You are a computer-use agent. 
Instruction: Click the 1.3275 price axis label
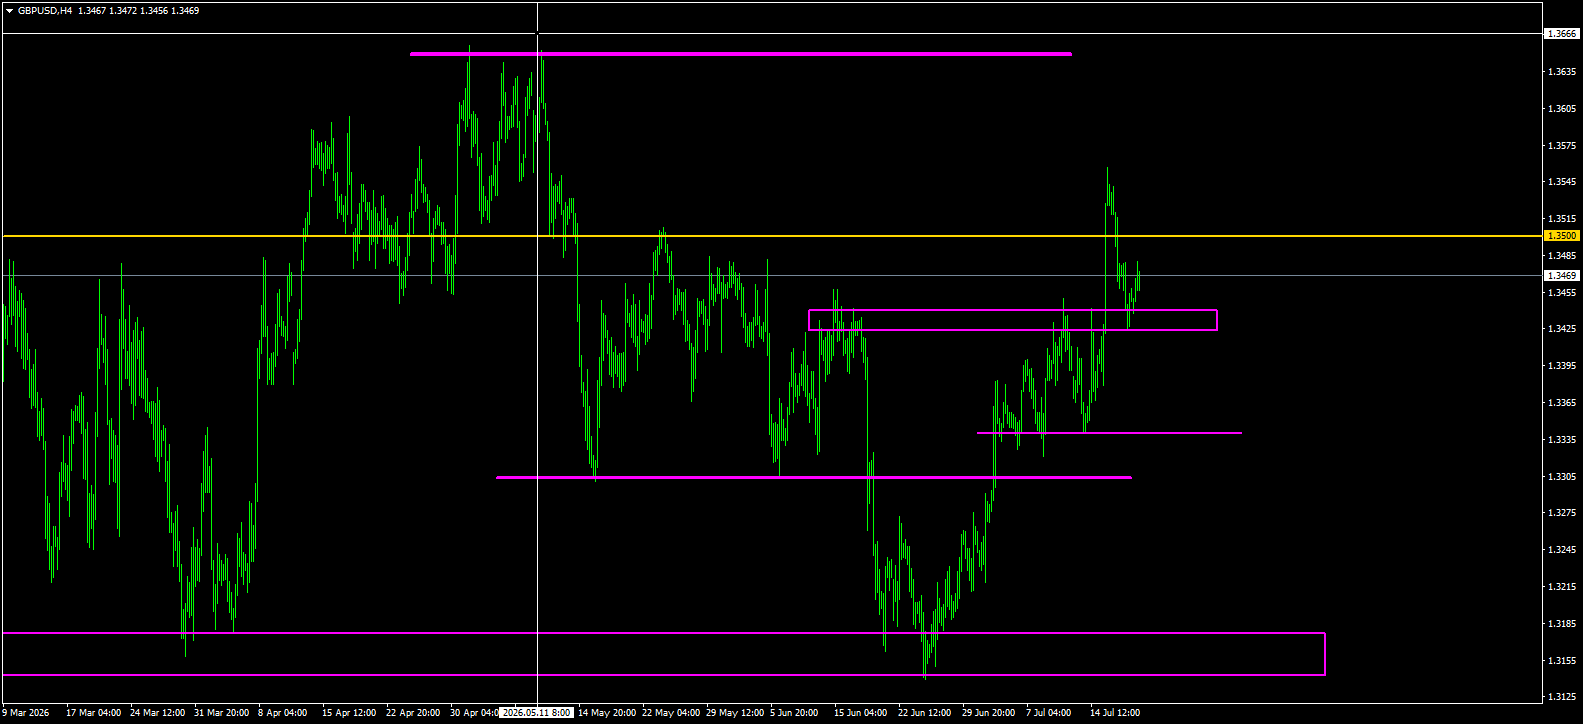[1562, 513]
